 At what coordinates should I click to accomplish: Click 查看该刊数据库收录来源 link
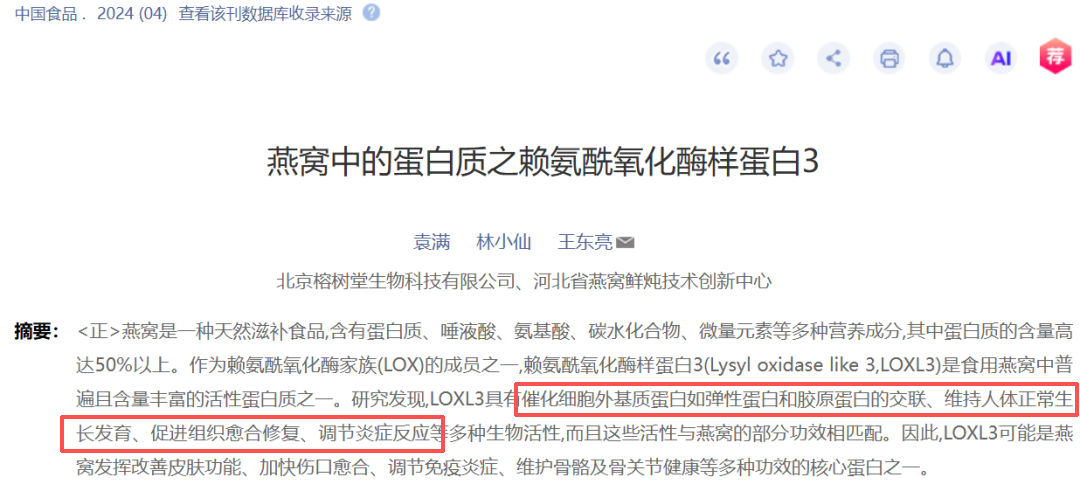pyautogui.click(x=265, y=14)
